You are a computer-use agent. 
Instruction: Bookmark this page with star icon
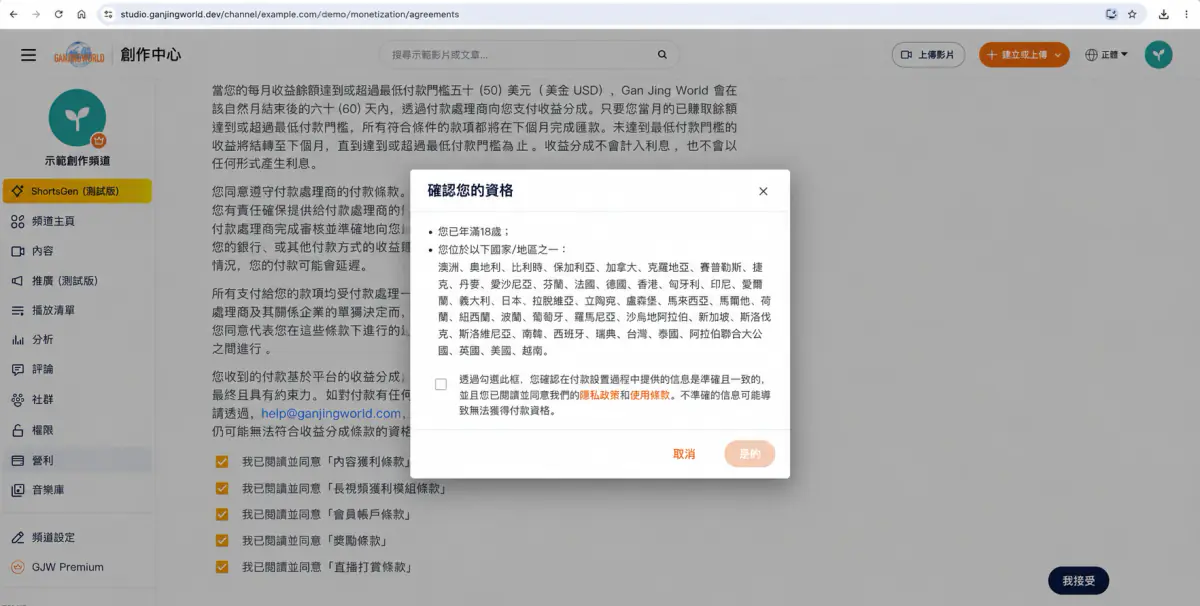[1132, 14]
